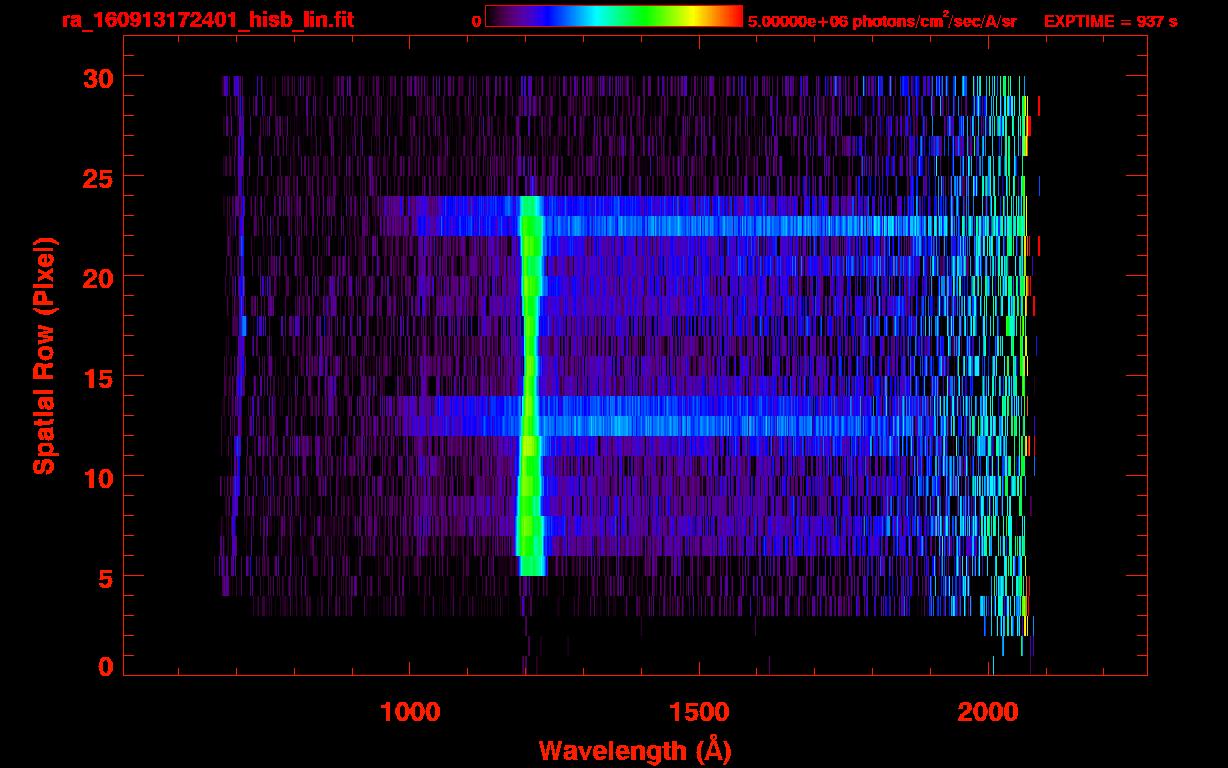Click the EXPTIME = 937 s text
The height and width of the screenshot is (768, 1228).
1110,21
